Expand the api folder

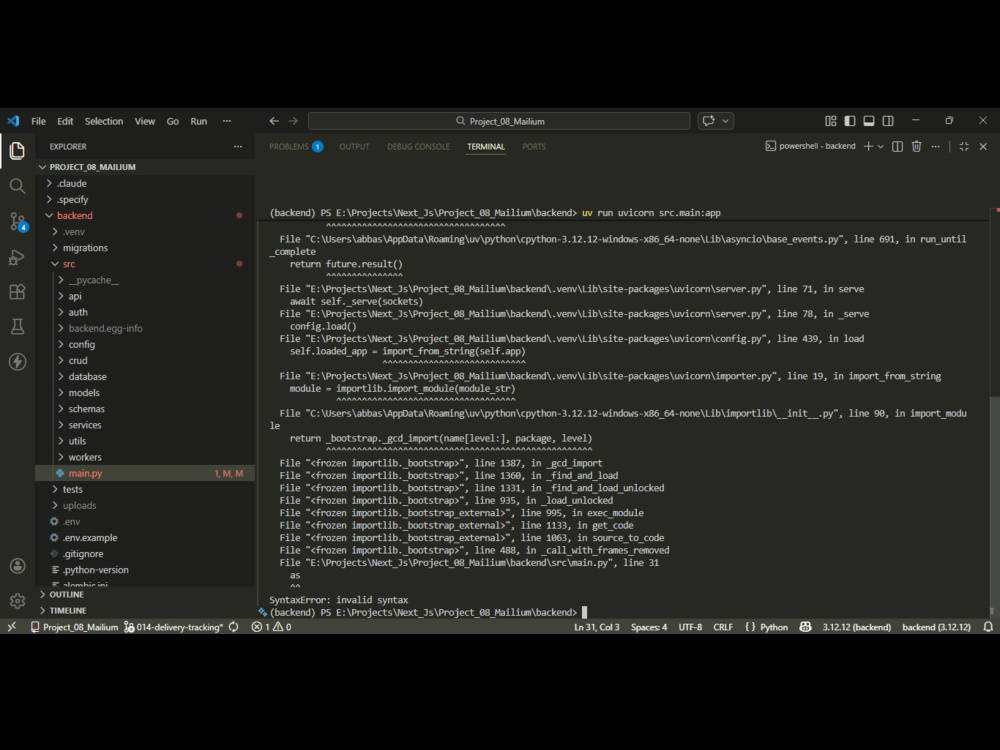tap(145, 296)
